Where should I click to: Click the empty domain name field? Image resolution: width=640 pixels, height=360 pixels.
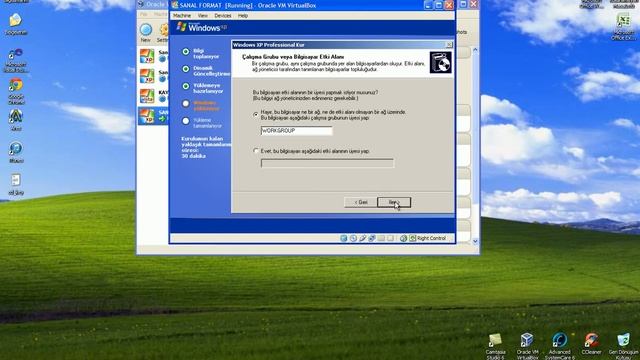[327, 163]
